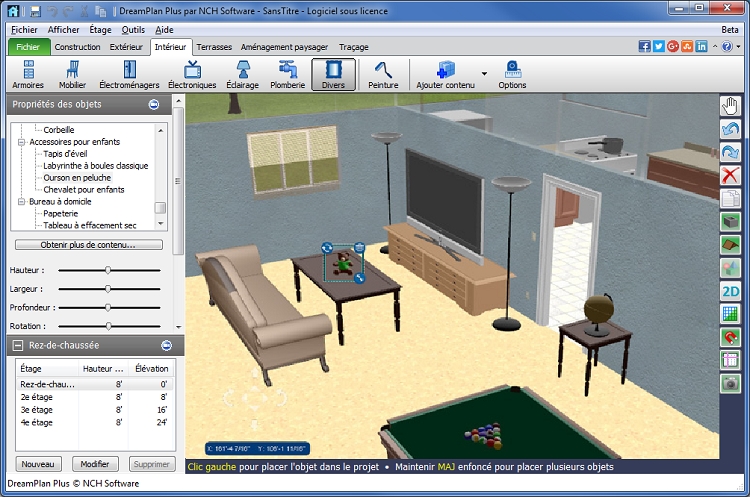The width and height of the screenshot is (750, 497).
Task: Click the red X delete tool
Action: (730, 175)
